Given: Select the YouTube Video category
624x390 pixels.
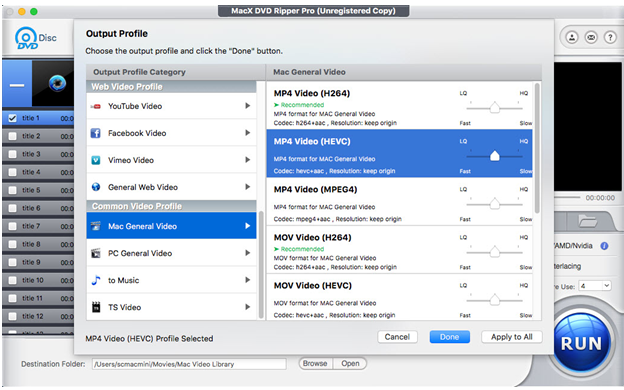Looking at the screenshot, I should pyautogui.click(x=172, y=106).
